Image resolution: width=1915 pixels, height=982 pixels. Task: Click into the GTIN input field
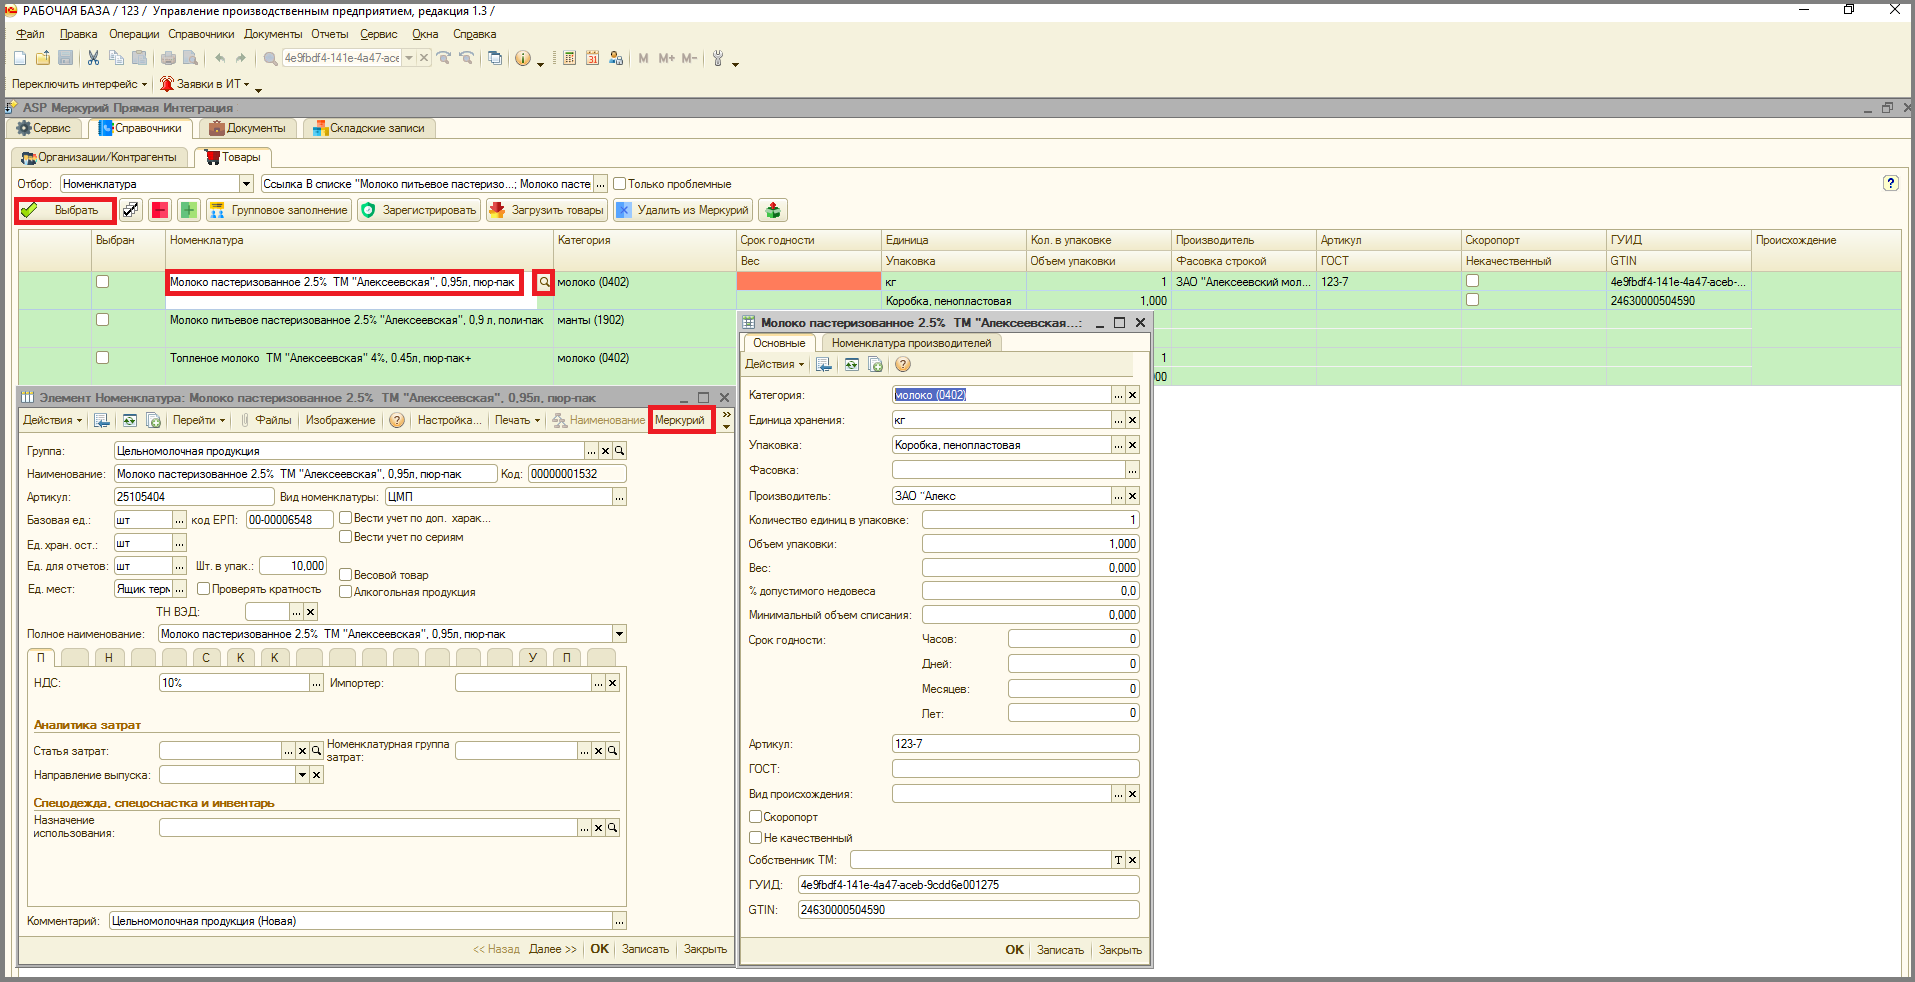tap(968, 910)
